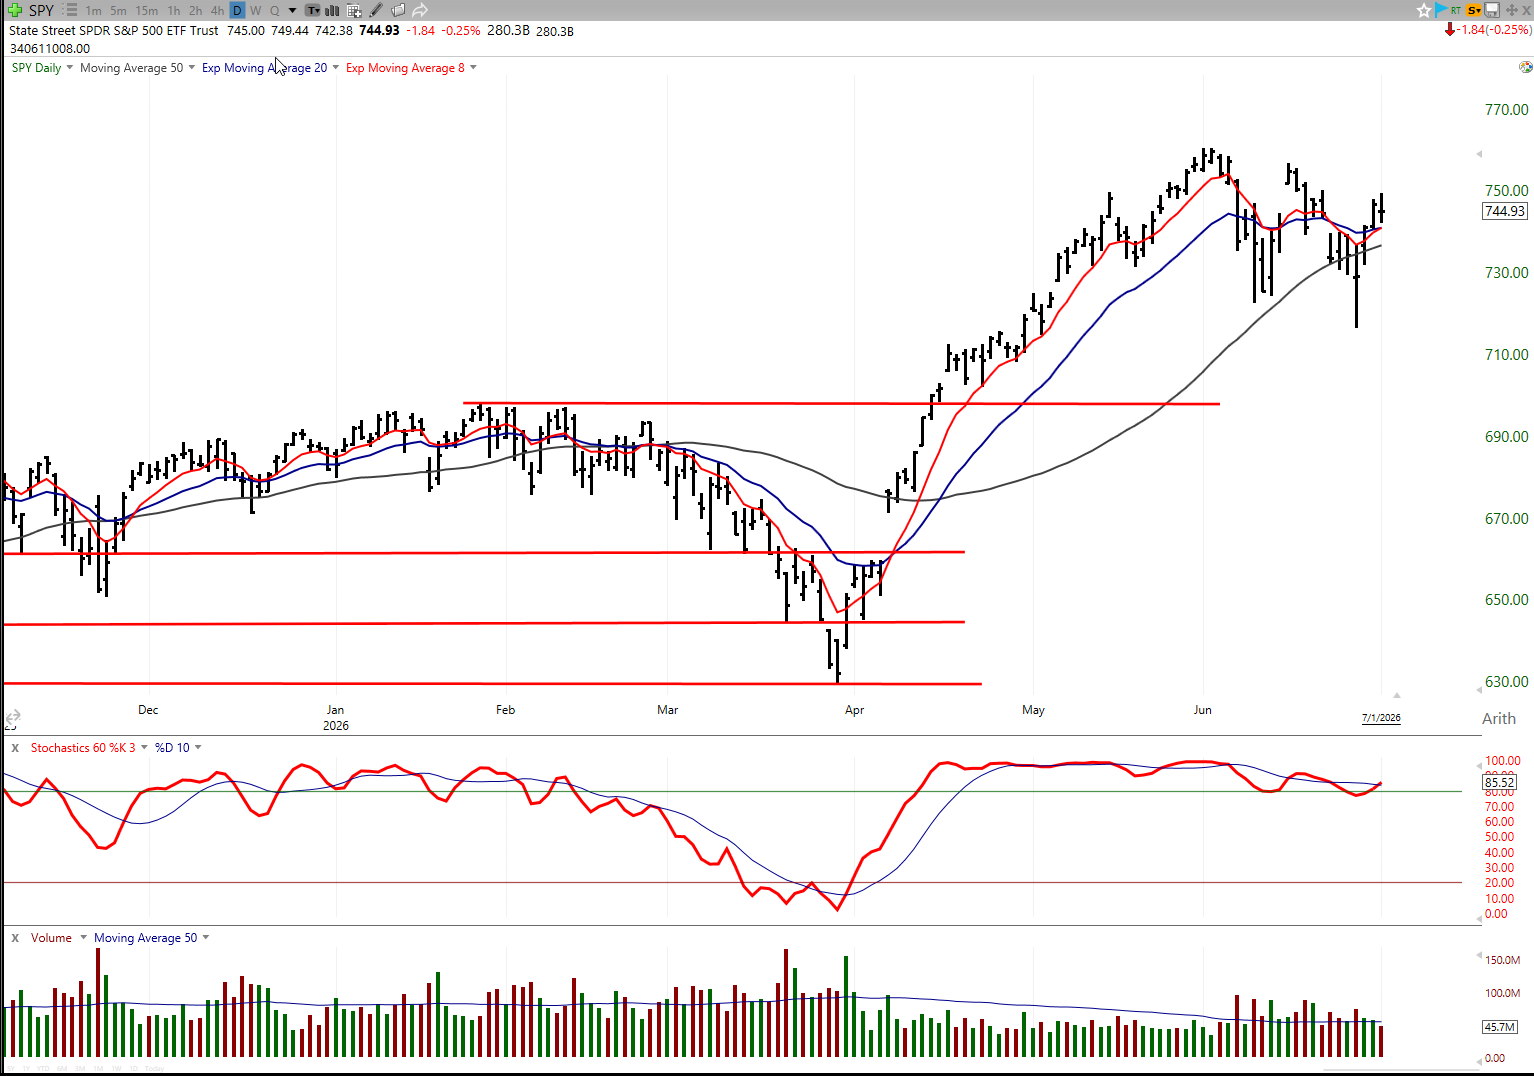Click the Arith scale type label

point(1499,719)
